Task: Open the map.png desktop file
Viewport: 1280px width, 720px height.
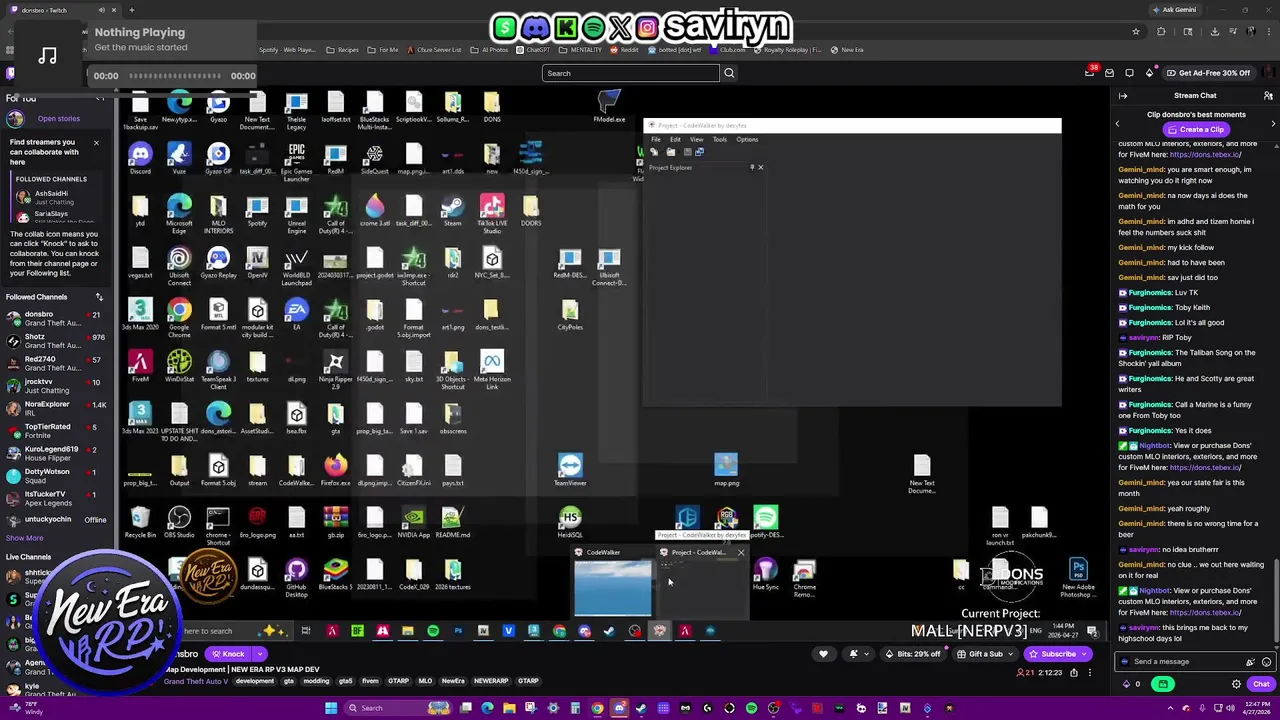Action: click(x=726, y=470)
